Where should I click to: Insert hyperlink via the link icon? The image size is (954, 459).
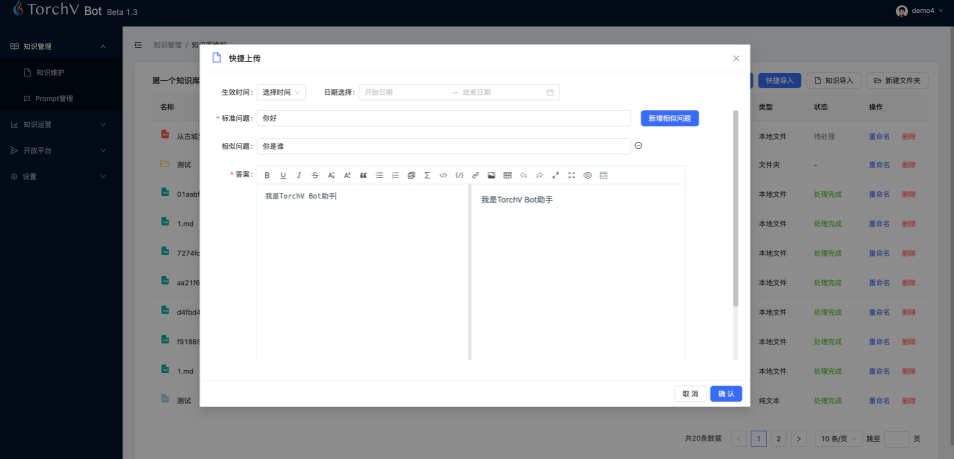coord(475,175)
